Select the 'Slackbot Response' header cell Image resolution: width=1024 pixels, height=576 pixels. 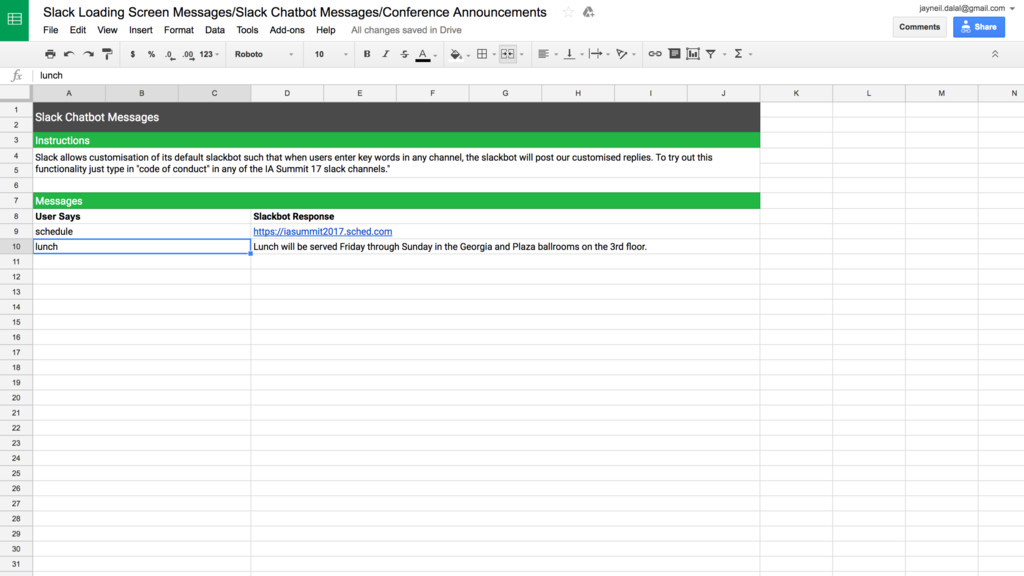point(505,217)
